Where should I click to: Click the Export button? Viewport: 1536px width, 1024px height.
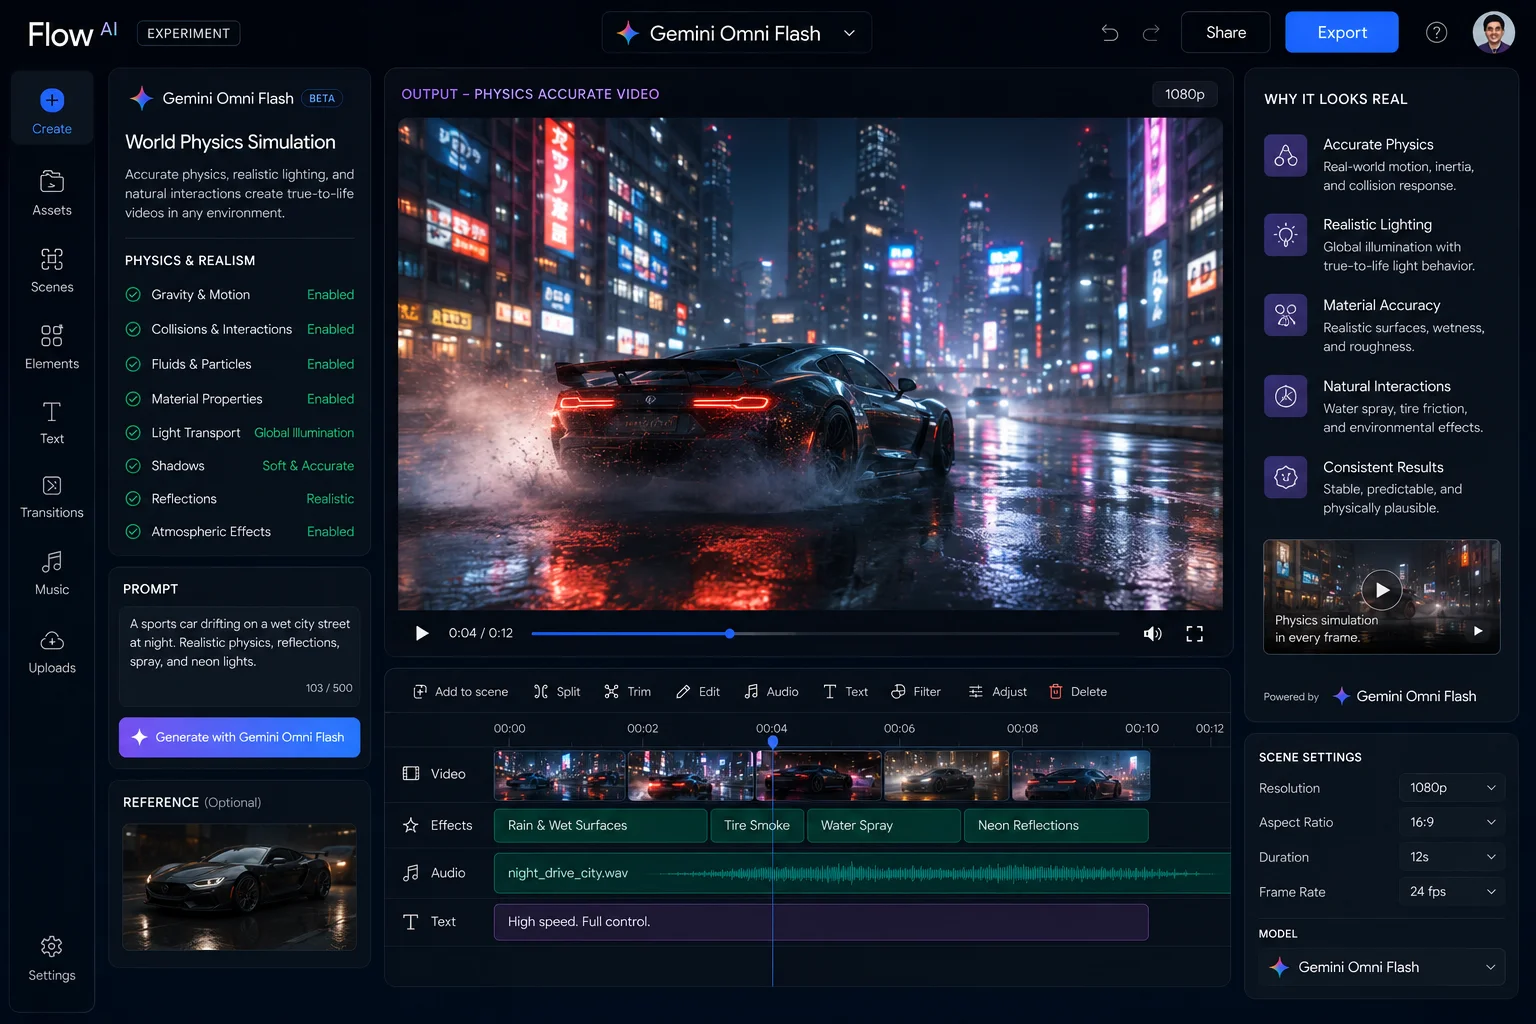tap(1342, 33)
